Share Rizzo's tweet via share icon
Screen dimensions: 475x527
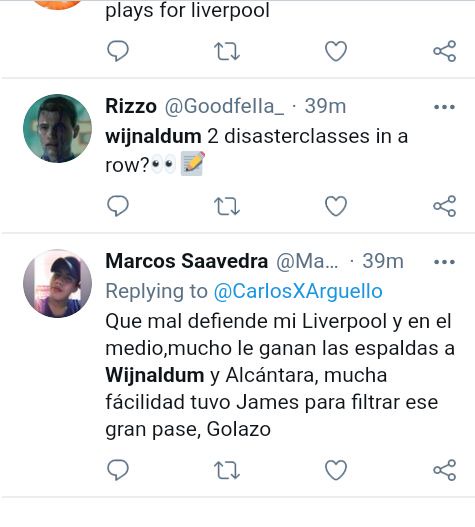click(x=444, y=206)
